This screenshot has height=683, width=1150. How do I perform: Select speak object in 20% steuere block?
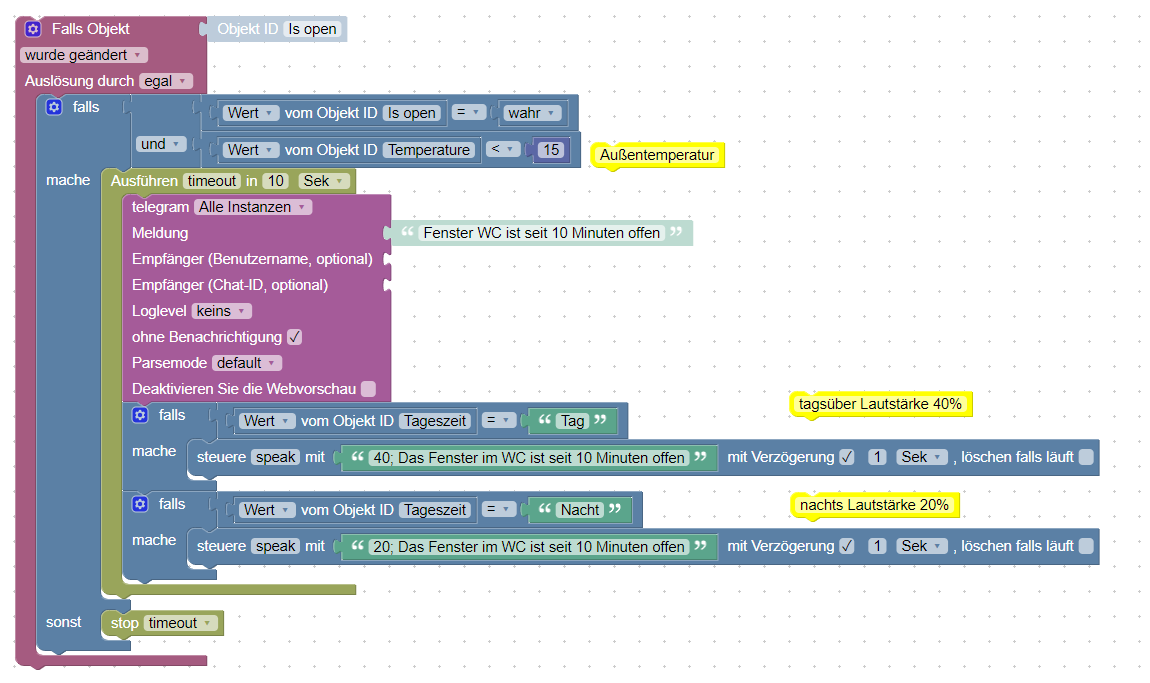click(x=276, y=546)
